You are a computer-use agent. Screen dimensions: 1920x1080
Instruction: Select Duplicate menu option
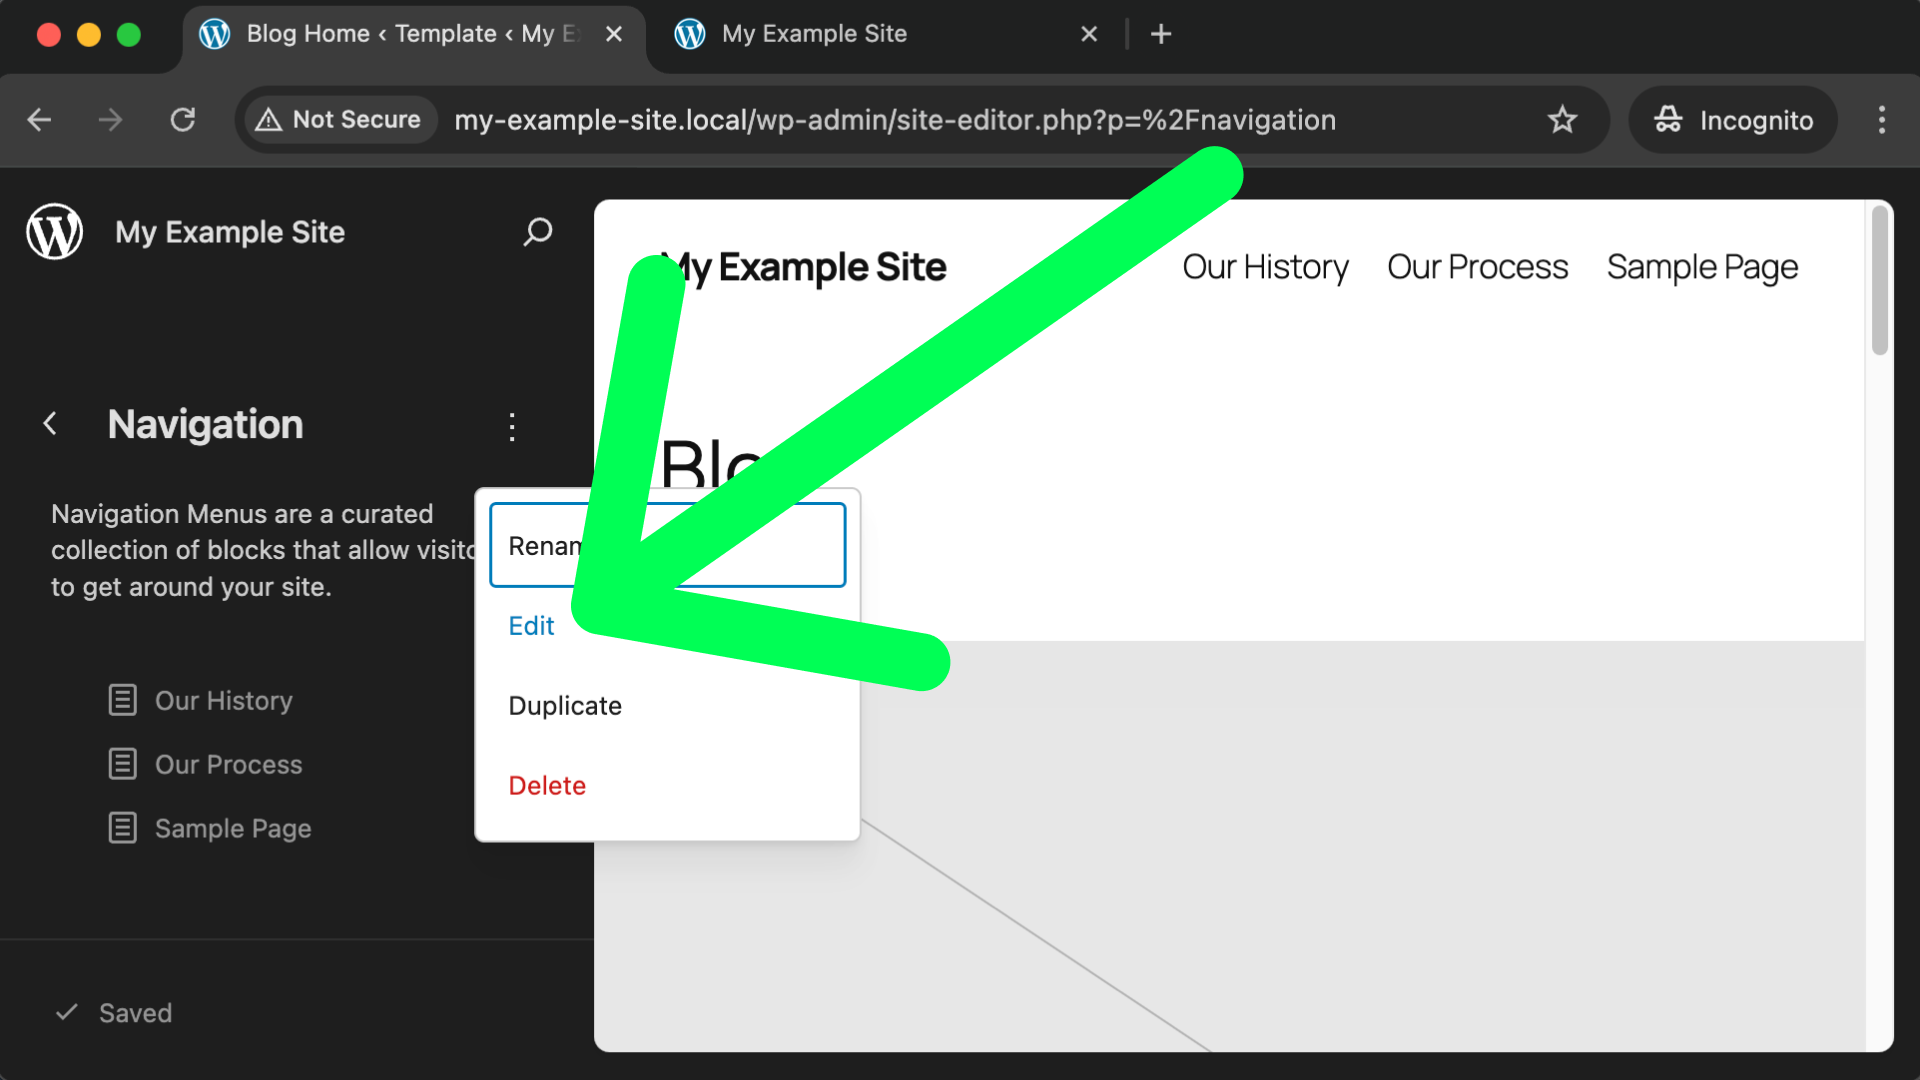565,706
